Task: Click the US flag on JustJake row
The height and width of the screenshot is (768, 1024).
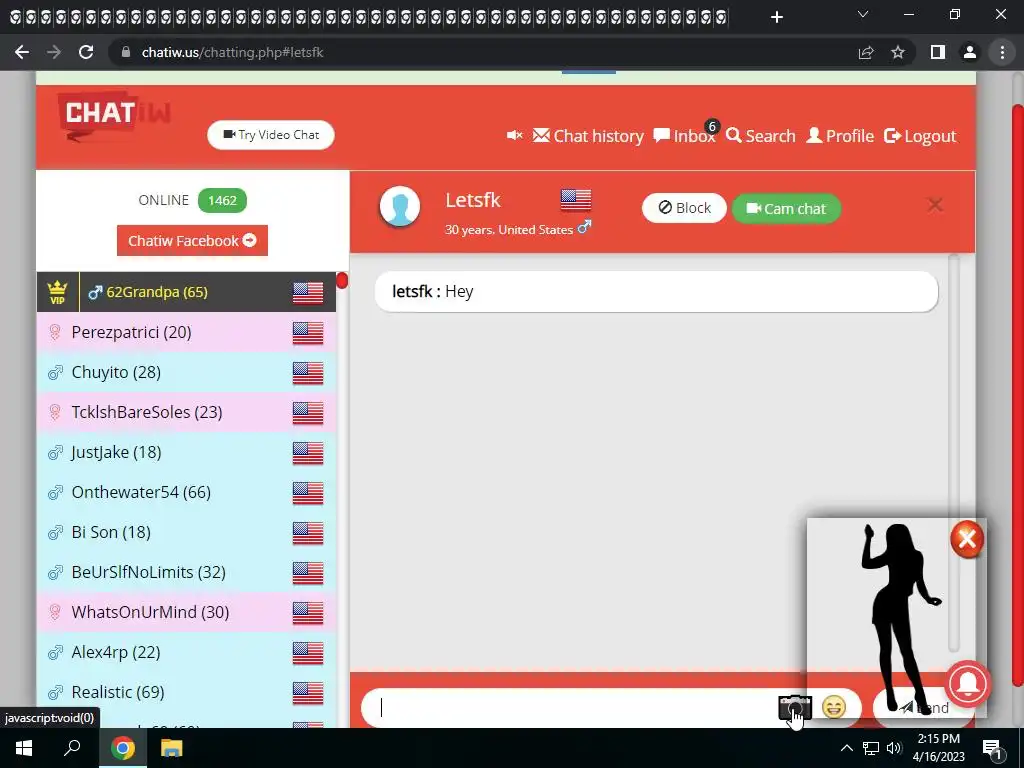Action: tap(308, 453)
